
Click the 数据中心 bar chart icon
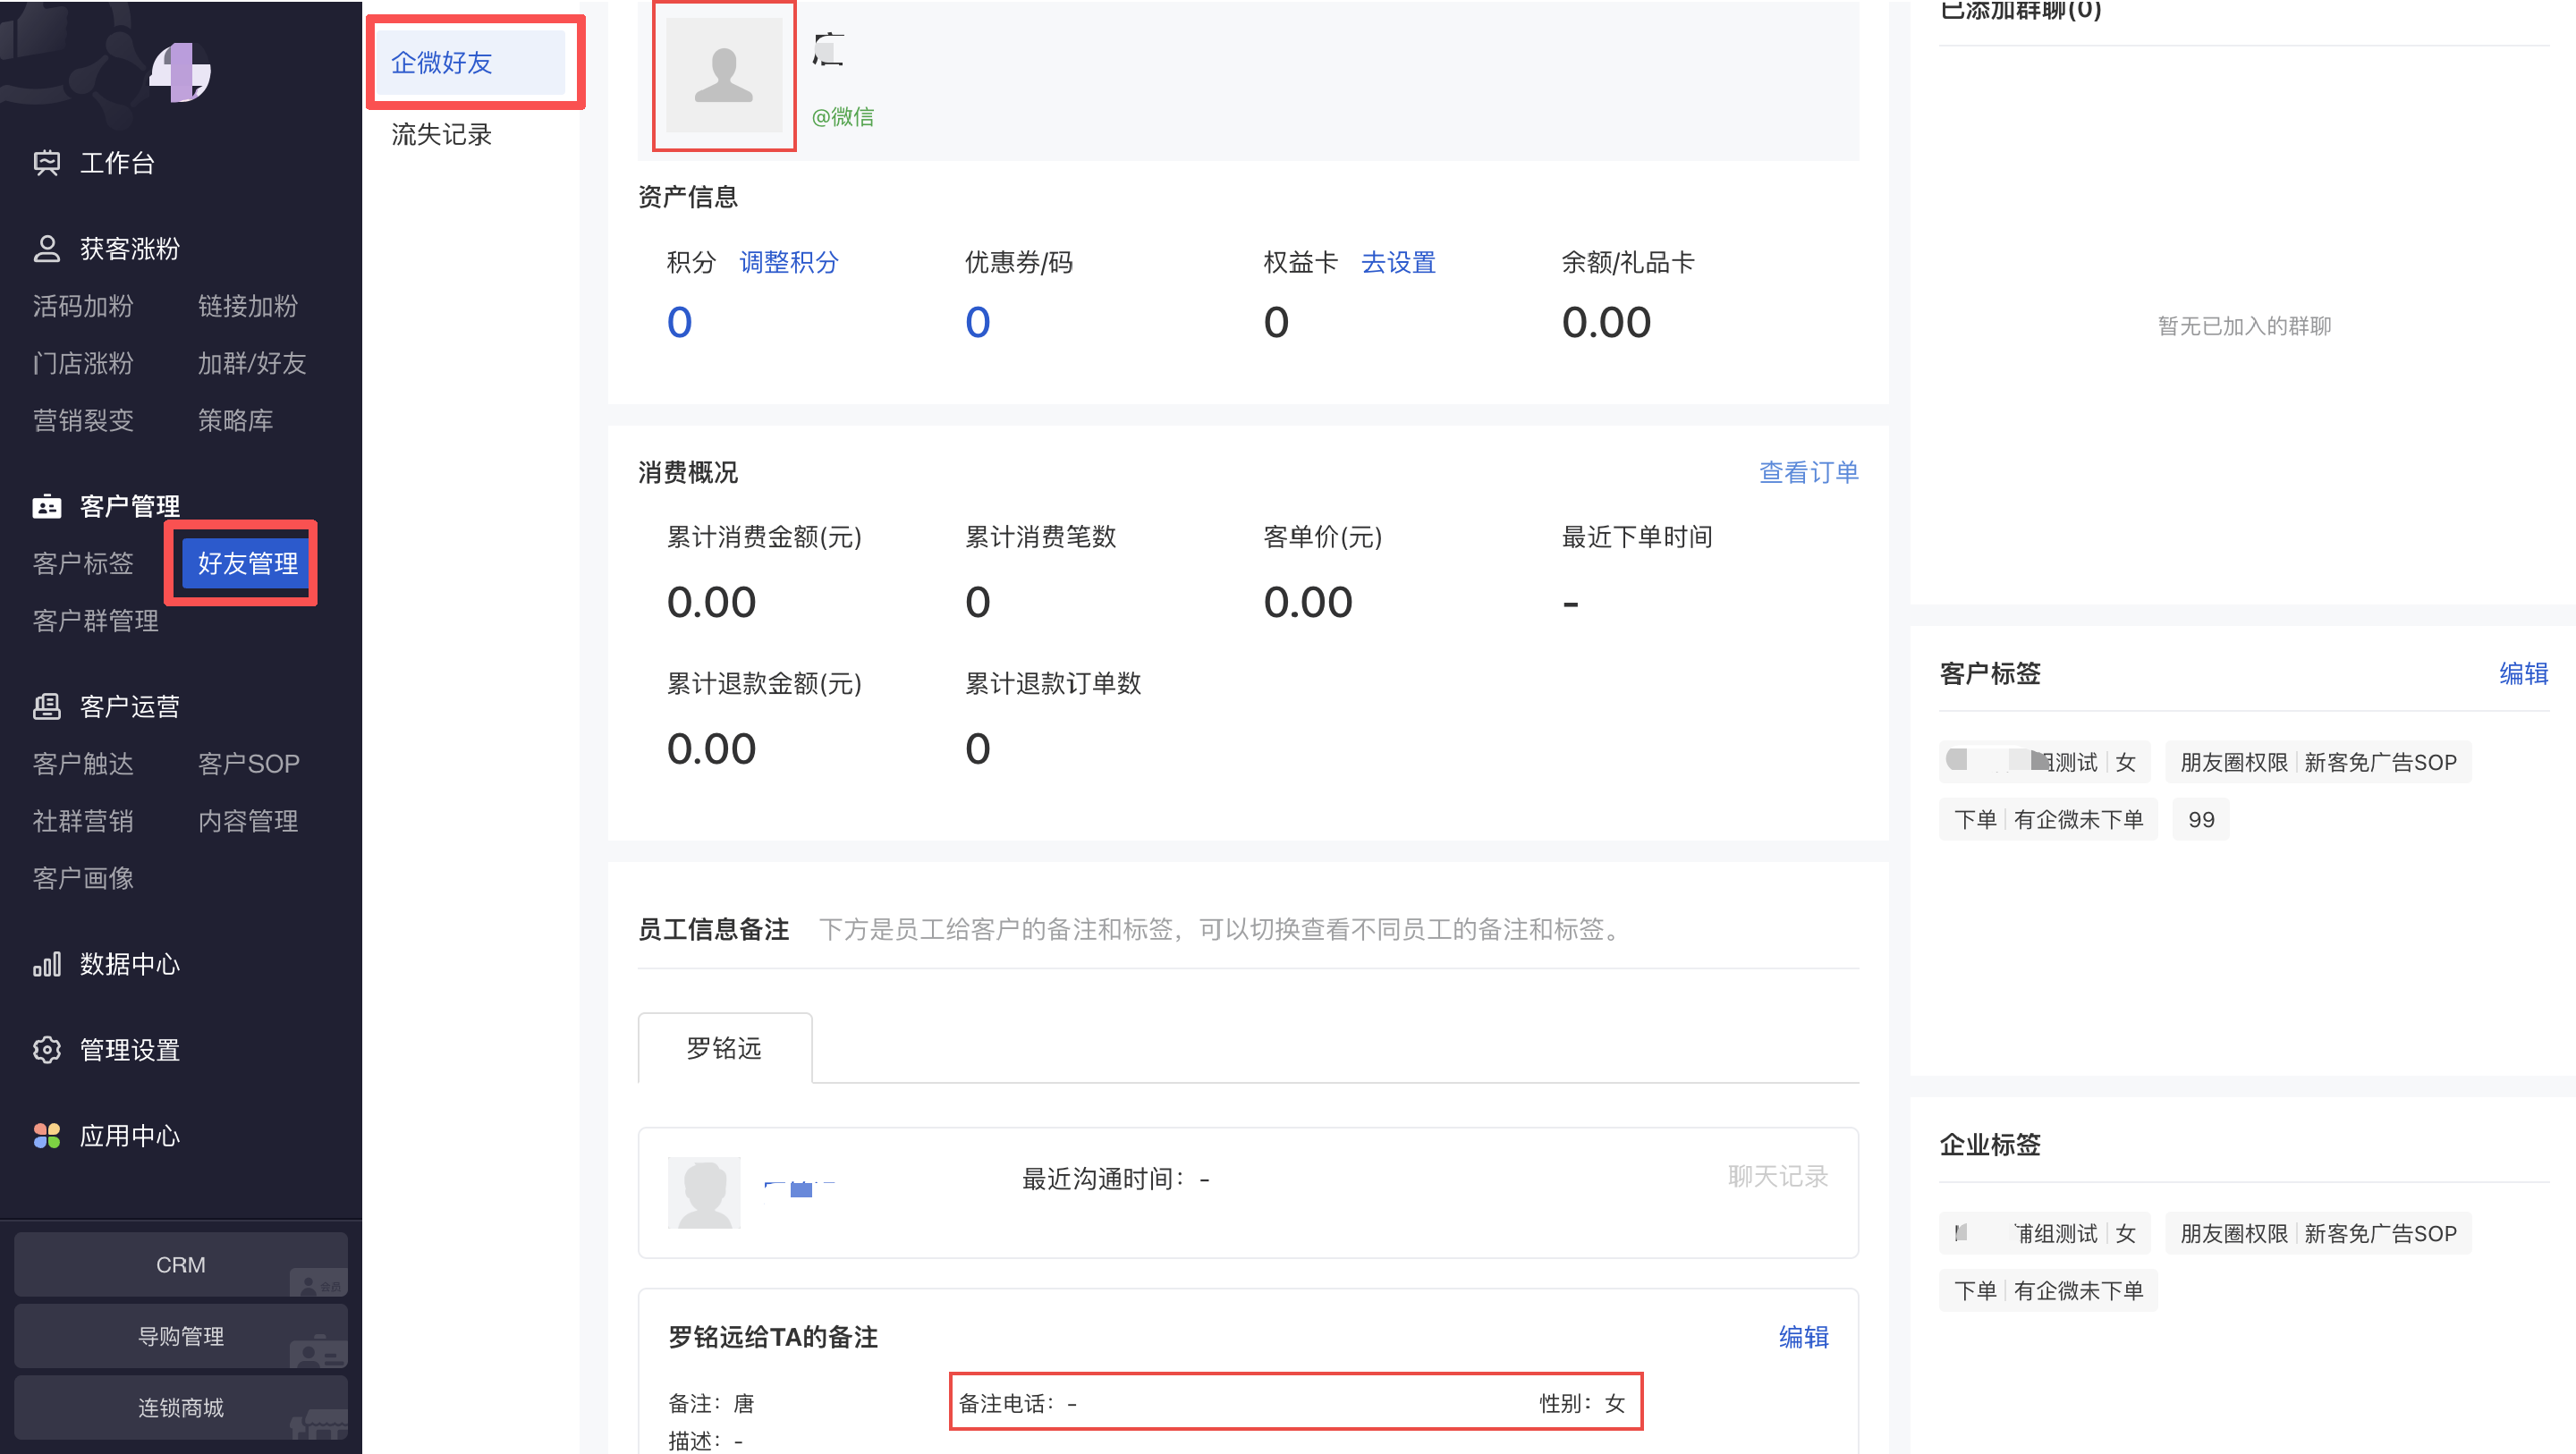tap(46, 964)
